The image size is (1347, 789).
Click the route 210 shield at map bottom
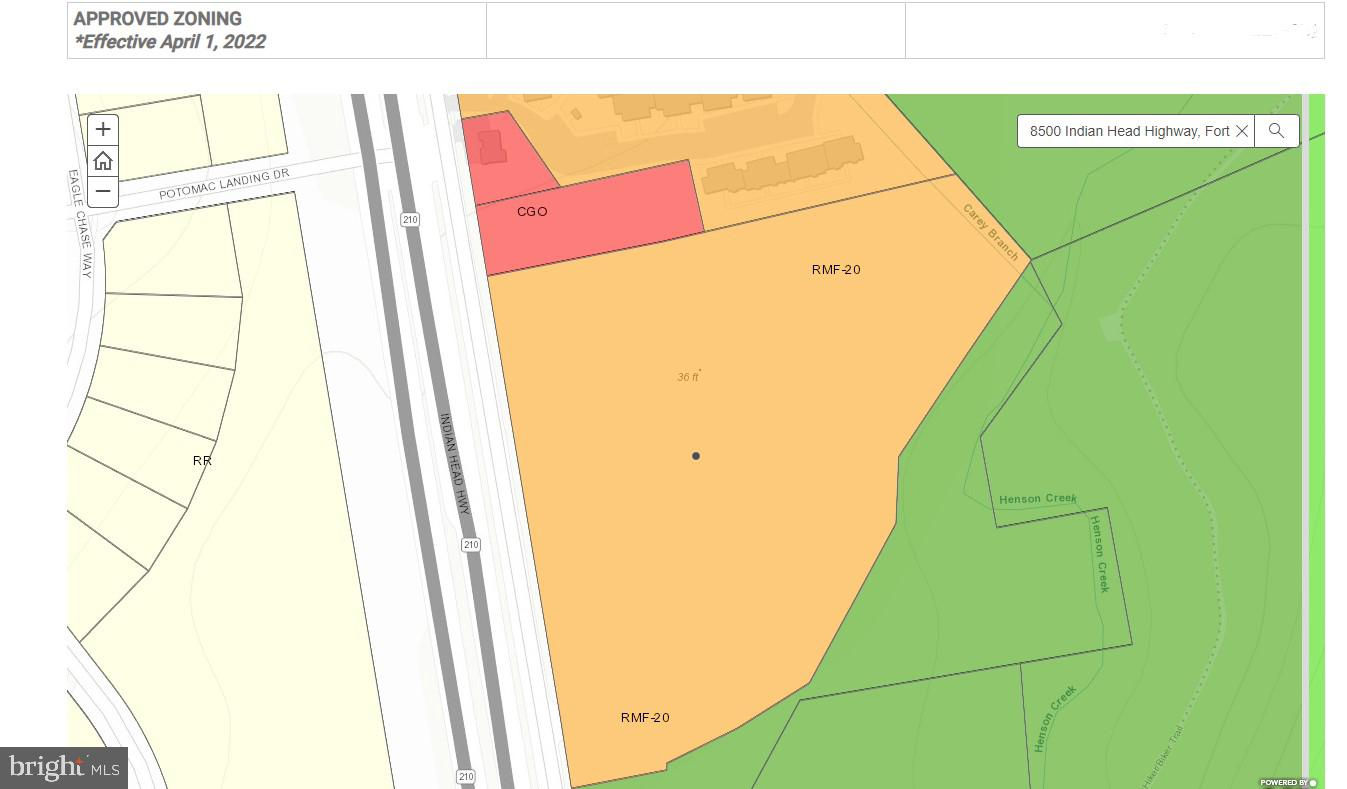coord(466,776)
